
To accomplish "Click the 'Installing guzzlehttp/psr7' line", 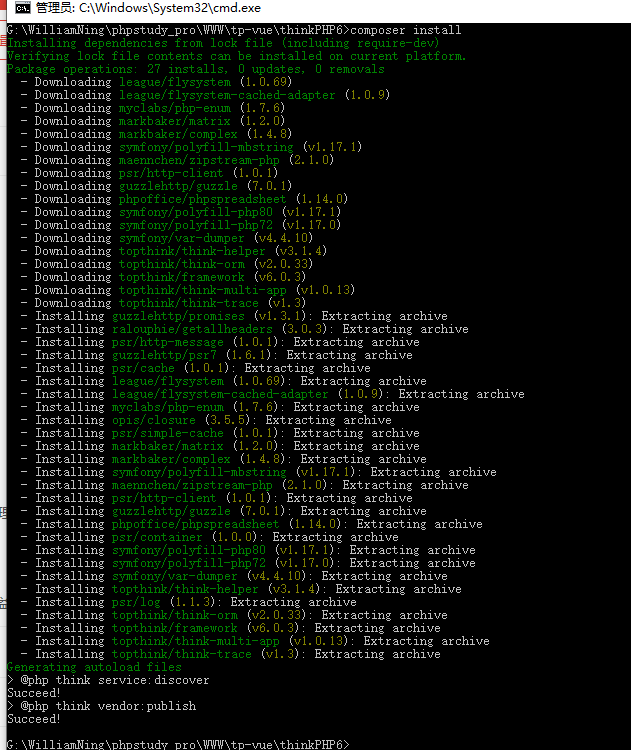I will click(216, 354).
